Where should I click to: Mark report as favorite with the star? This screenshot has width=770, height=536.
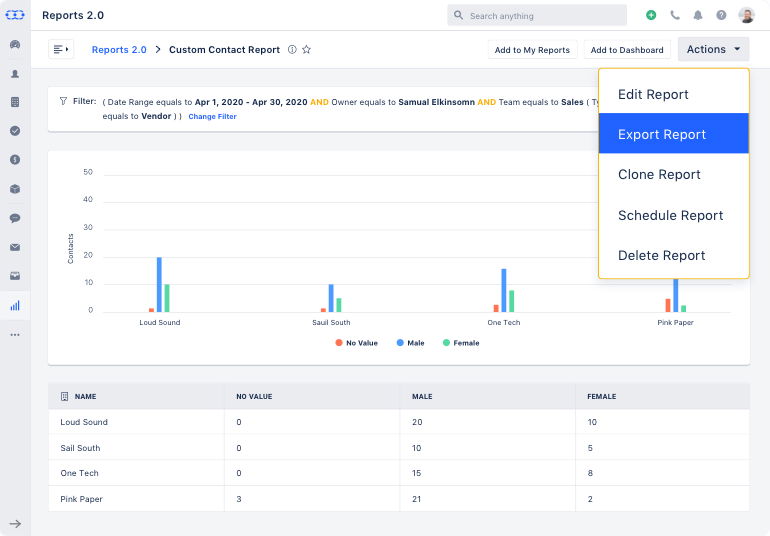click(307, 50)
